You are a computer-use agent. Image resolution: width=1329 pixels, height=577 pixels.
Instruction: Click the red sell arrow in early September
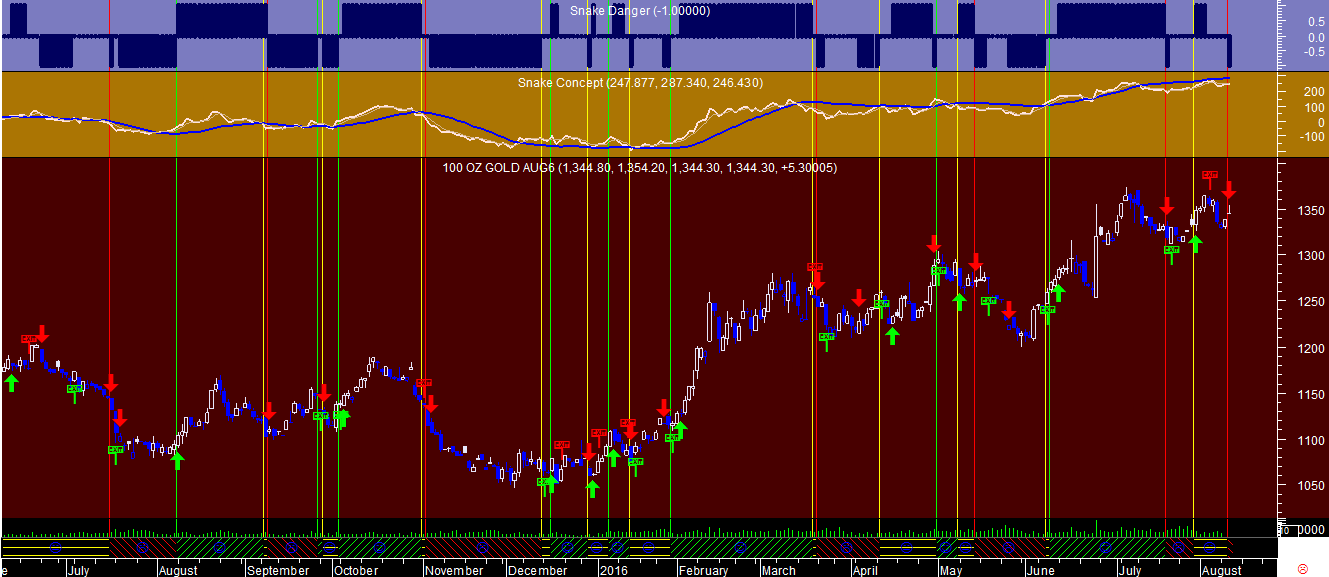pyautogui.click(x=269, y=410)
